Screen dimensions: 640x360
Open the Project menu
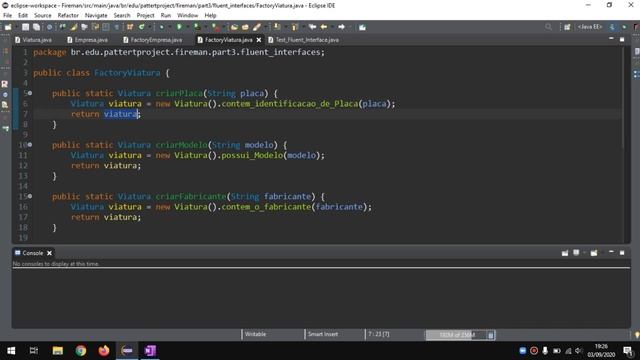pyautogui.click(x=145, y=16)
